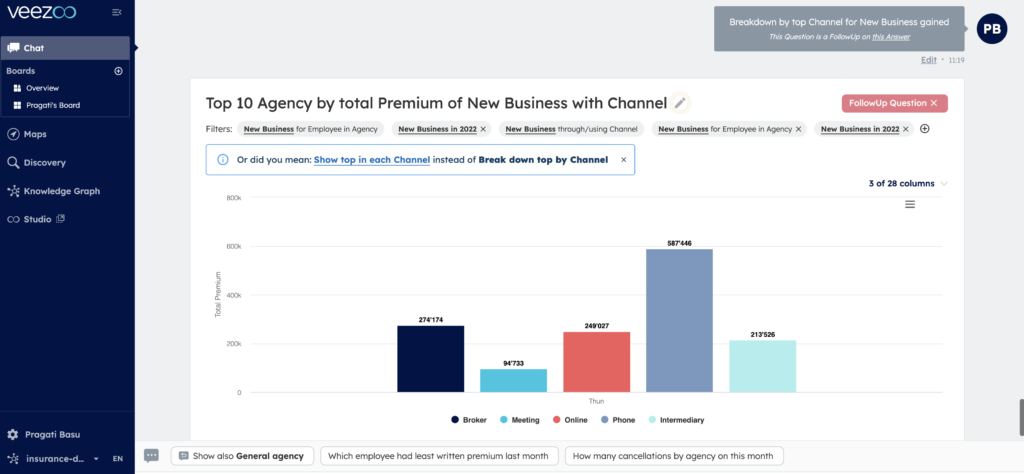Open the EN language selector

click(x=117, y=458)
